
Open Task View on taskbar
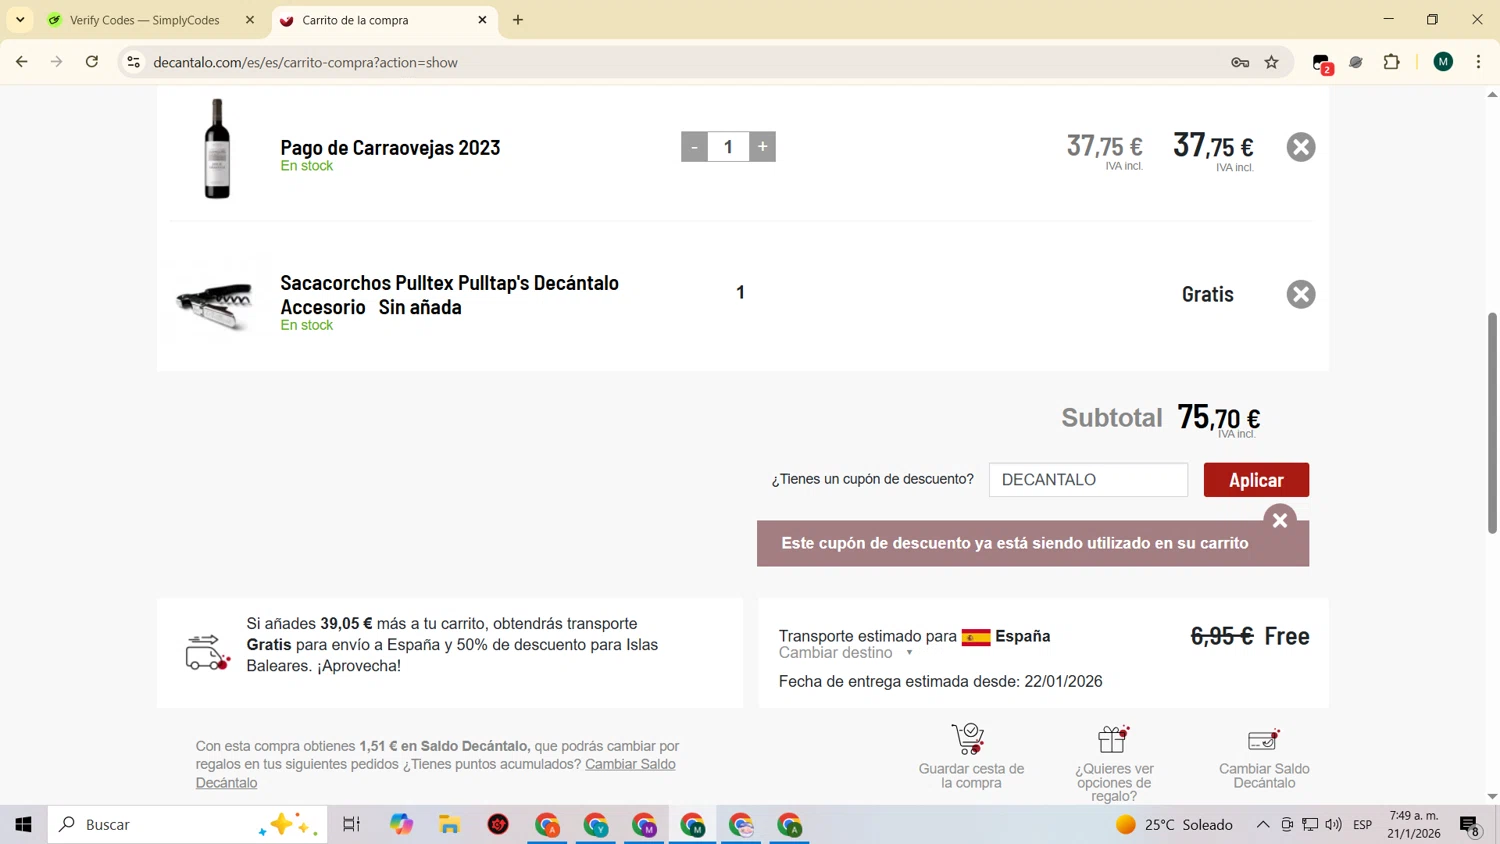pyautogui.click(x=351, y=825)
